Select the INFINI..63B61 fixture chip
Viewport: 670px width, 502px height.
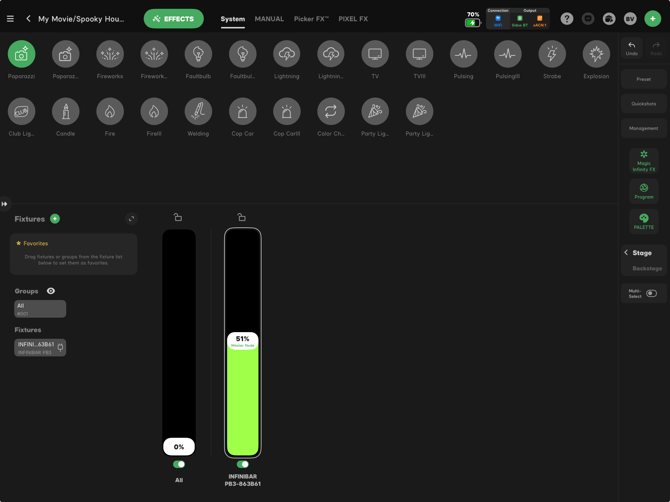click(x=40, y=347)
